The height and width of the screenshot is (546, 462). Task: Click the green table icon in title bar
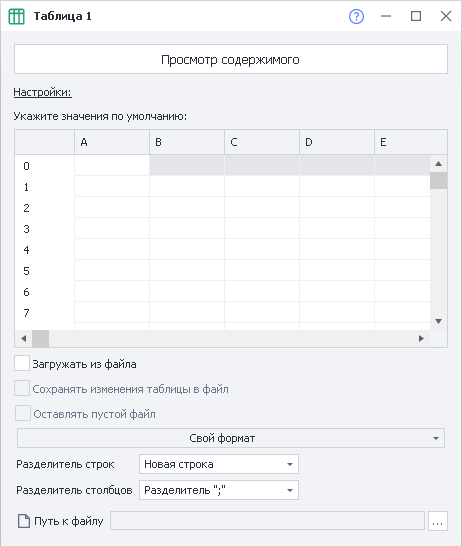tap(16, 16)
